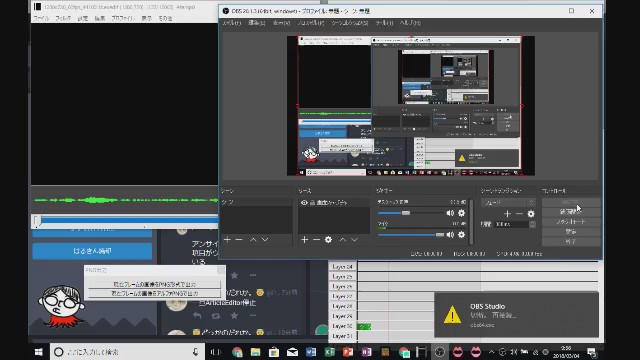Open Task View from the taskbar

(x=216, y=352)
